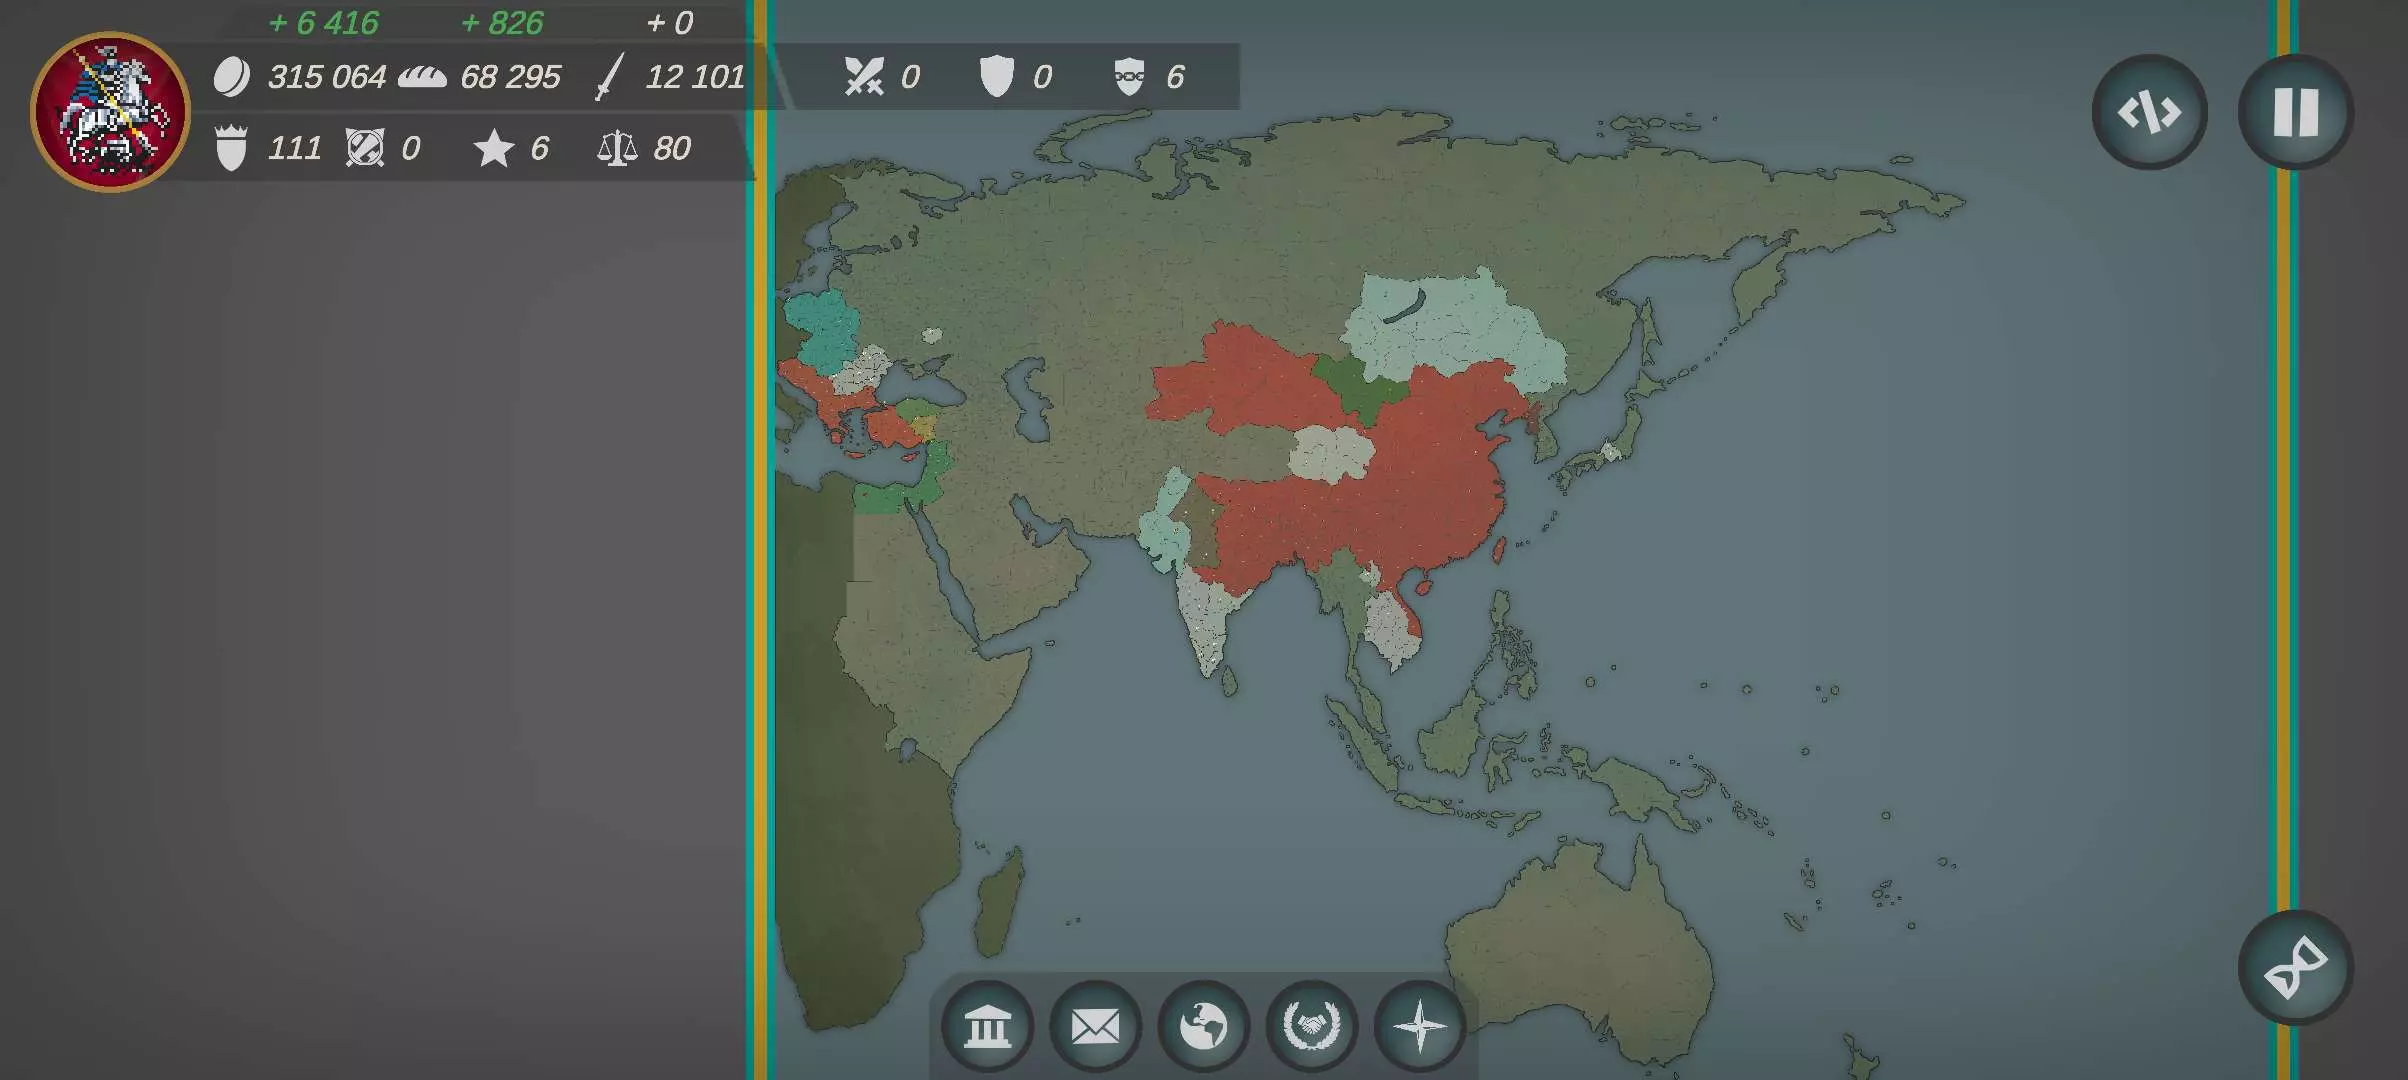The width and height of the screenshot is (2408, 1080).
Task: Click the star rating icon
Action: click(493, 149)
